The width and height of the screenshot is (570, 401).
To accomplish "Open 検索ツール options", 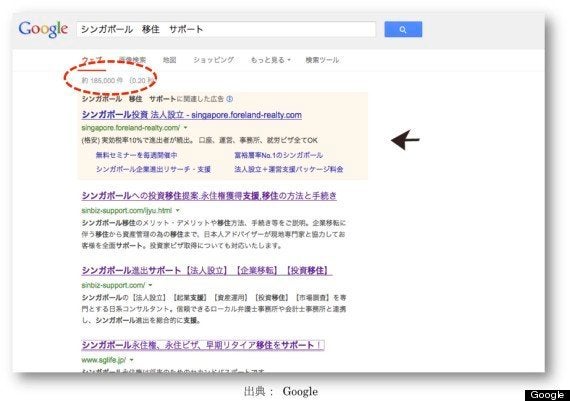I will [x=322, y=60].
